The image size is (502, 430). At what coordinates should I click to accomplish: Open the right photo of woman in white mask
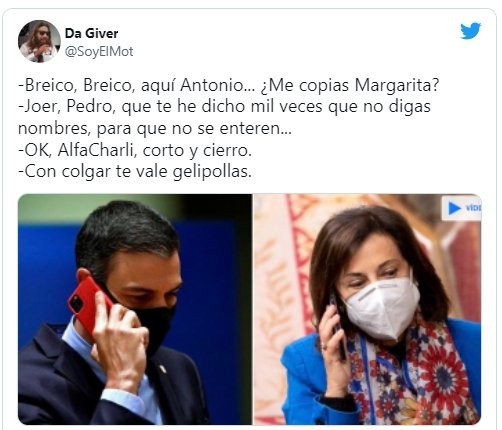click(x=367, y=309)
